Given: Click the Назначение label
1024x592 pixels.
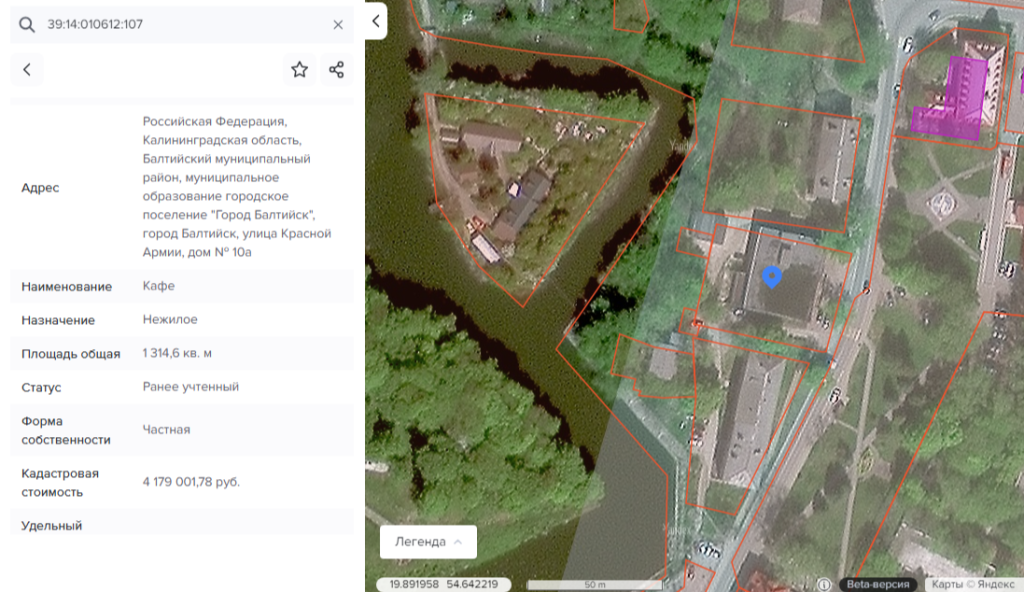Looking at the screenshot, I should click(x=58, y=320).
